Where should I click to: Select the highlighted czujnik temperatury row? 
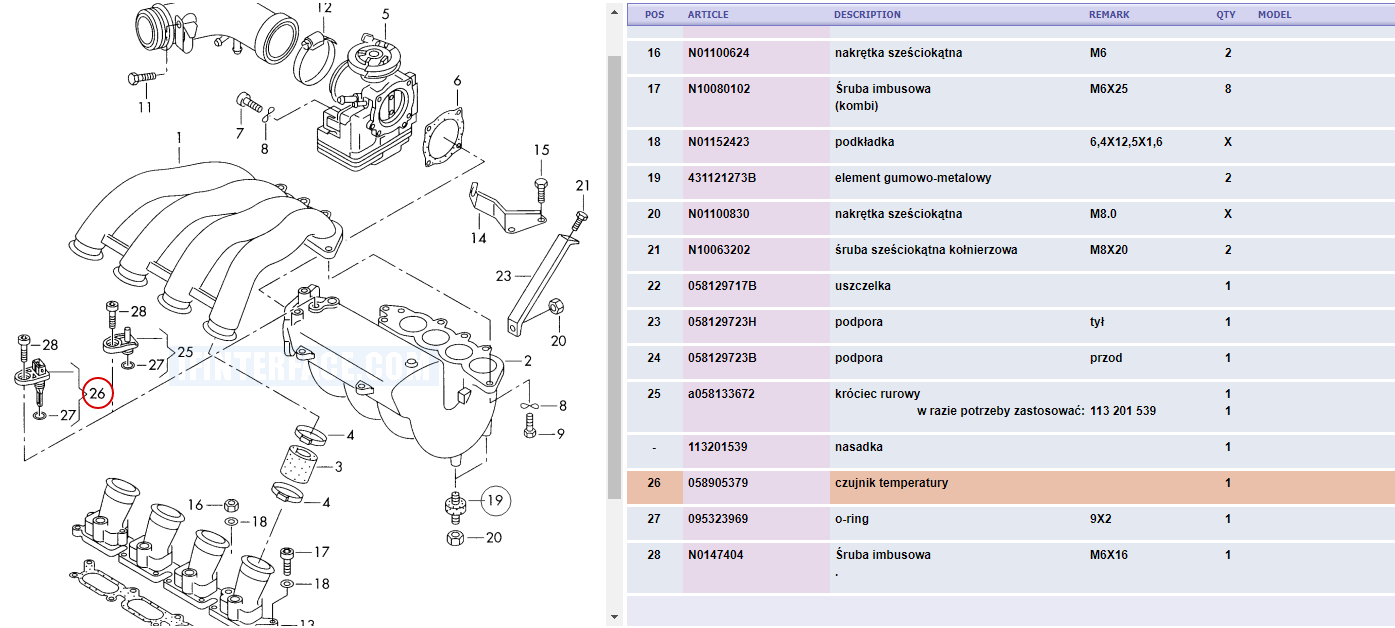point(1010,484)
